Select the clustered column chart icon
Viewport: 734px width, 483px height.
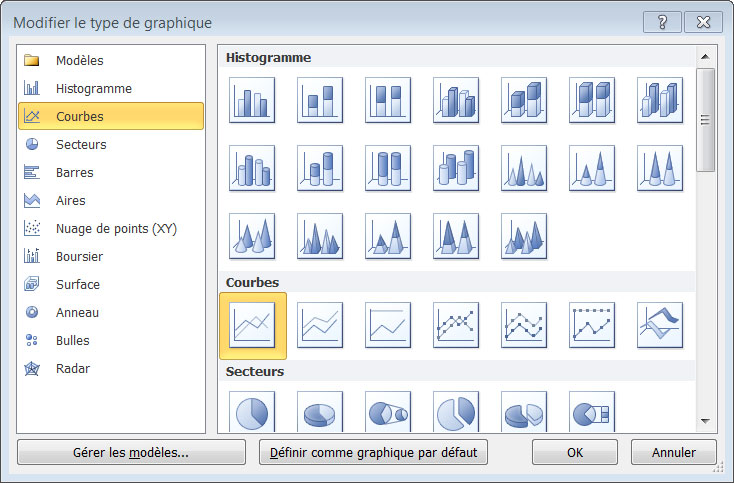tap(252, 100)
